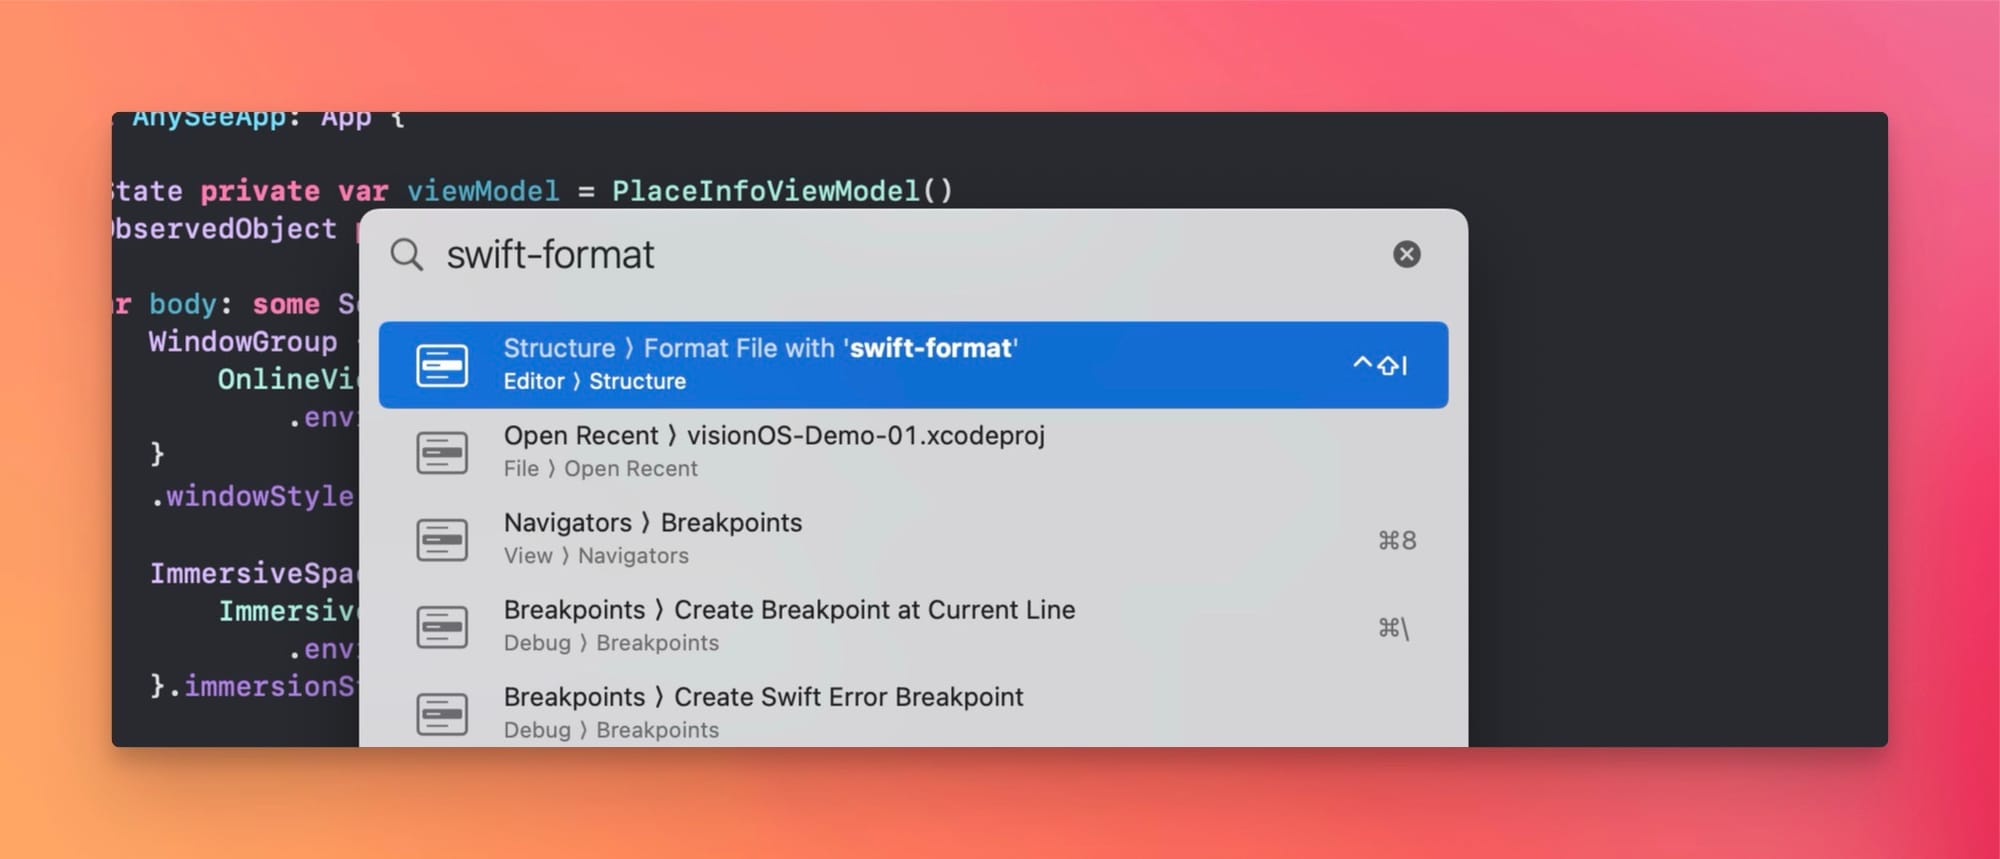Click the ⌘8 shortcut hint
2000x859 pixels.
tap(1397, 541)
